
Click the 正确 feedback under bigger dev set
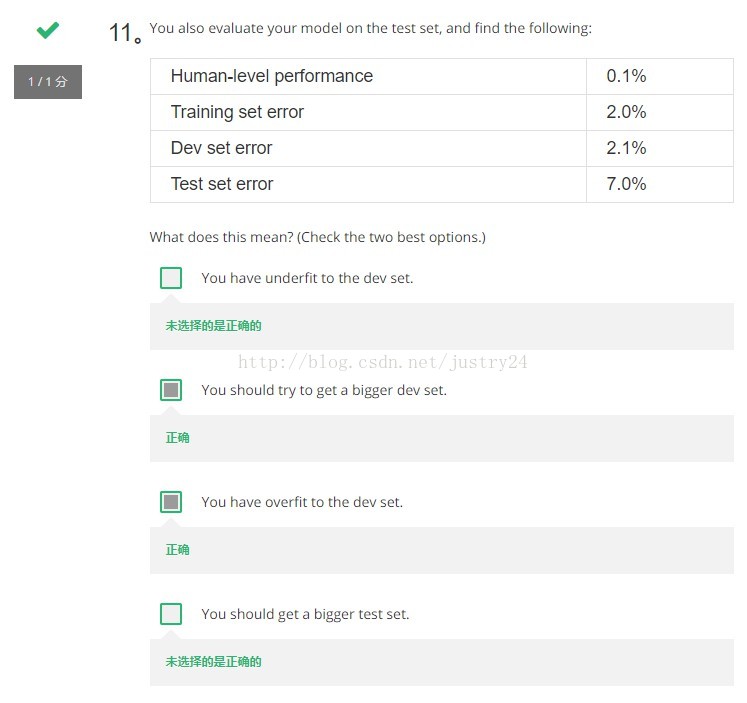177,438
